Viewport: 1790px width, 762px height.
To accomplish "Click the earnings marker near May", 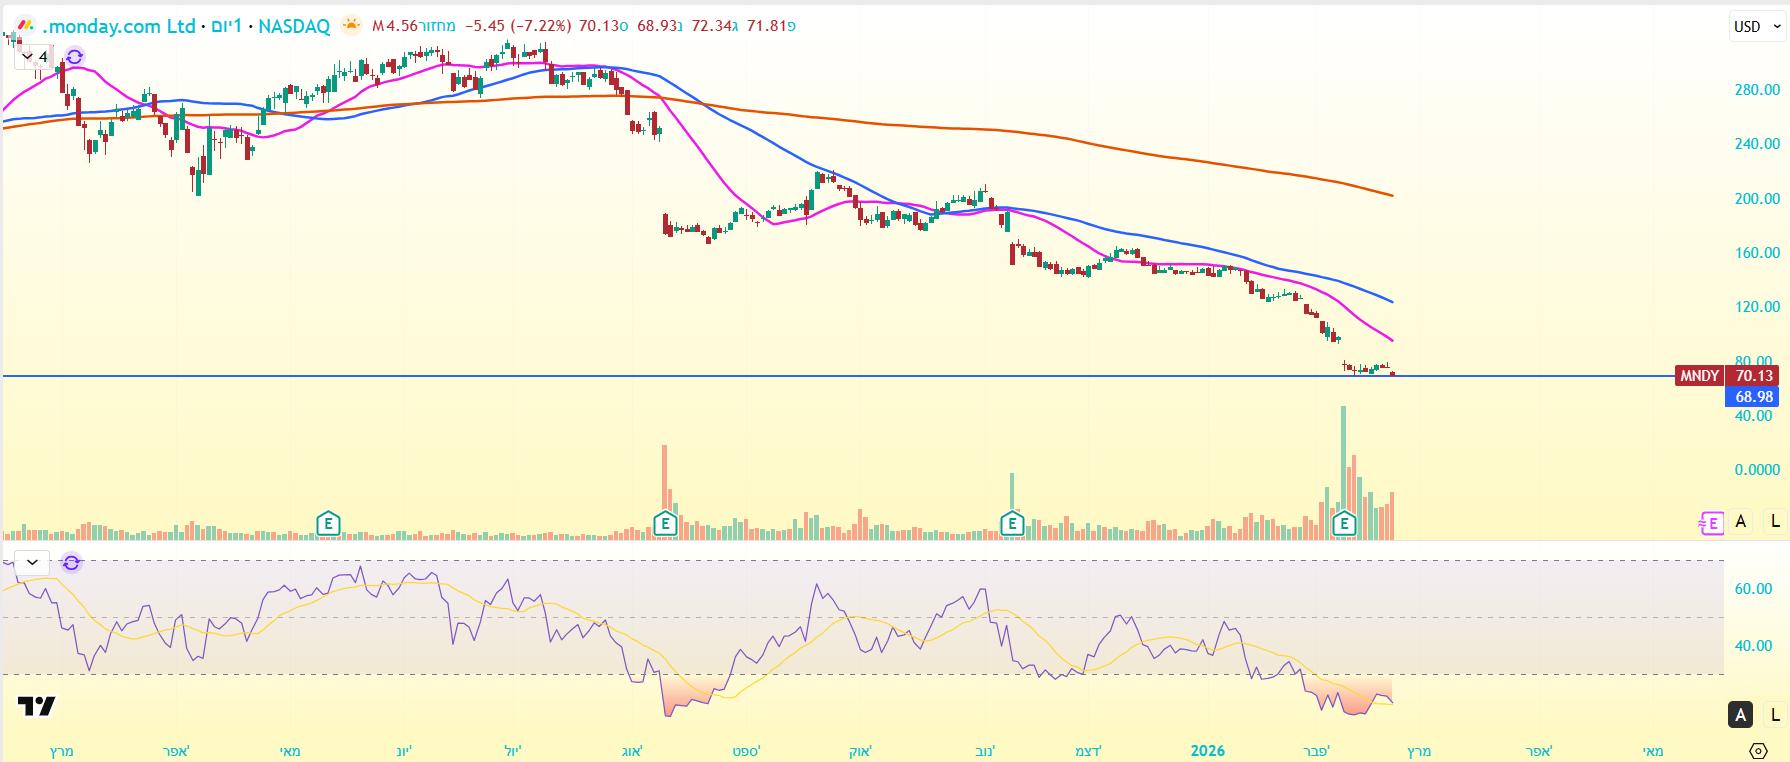I will click(328, 523).
